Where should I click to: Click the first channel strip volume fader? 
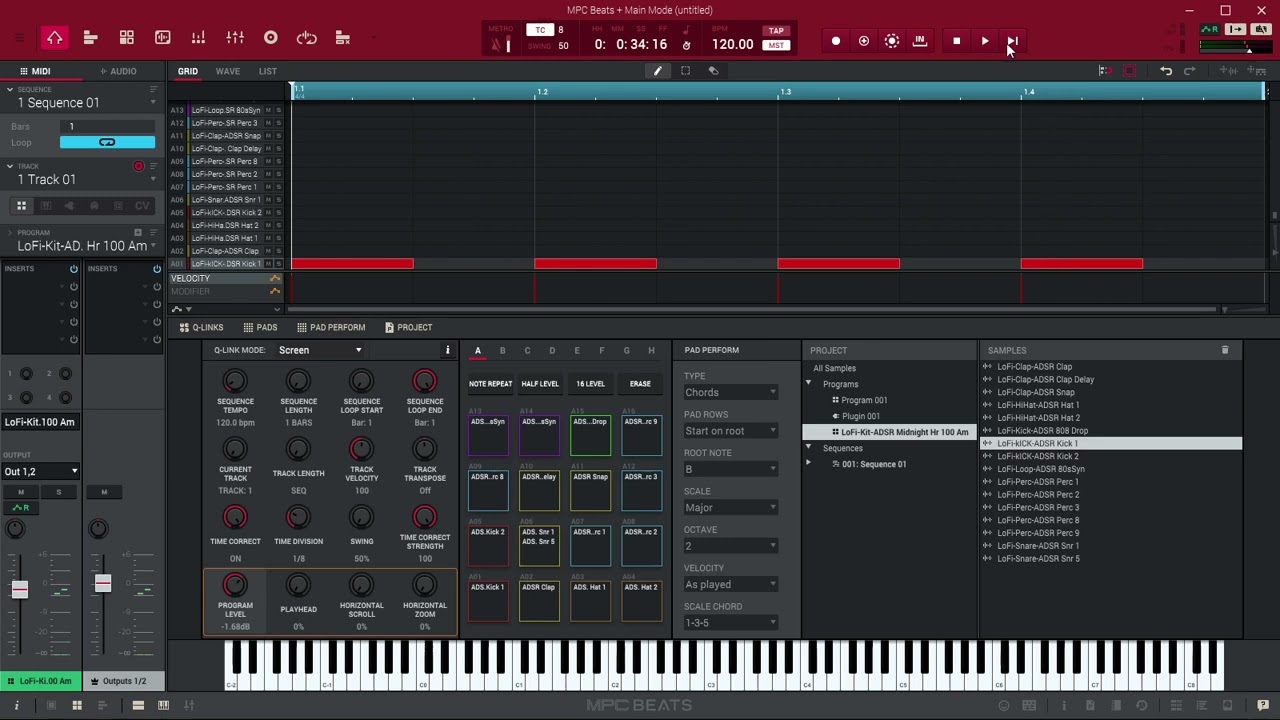coord(20,590)
